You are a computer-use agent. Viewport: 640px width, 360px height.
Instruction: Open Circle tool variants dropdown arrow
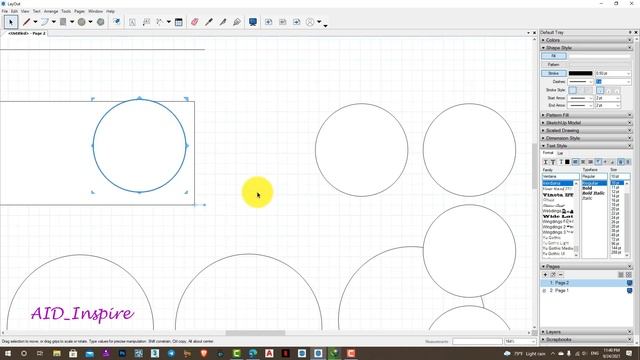coord(90,22)
